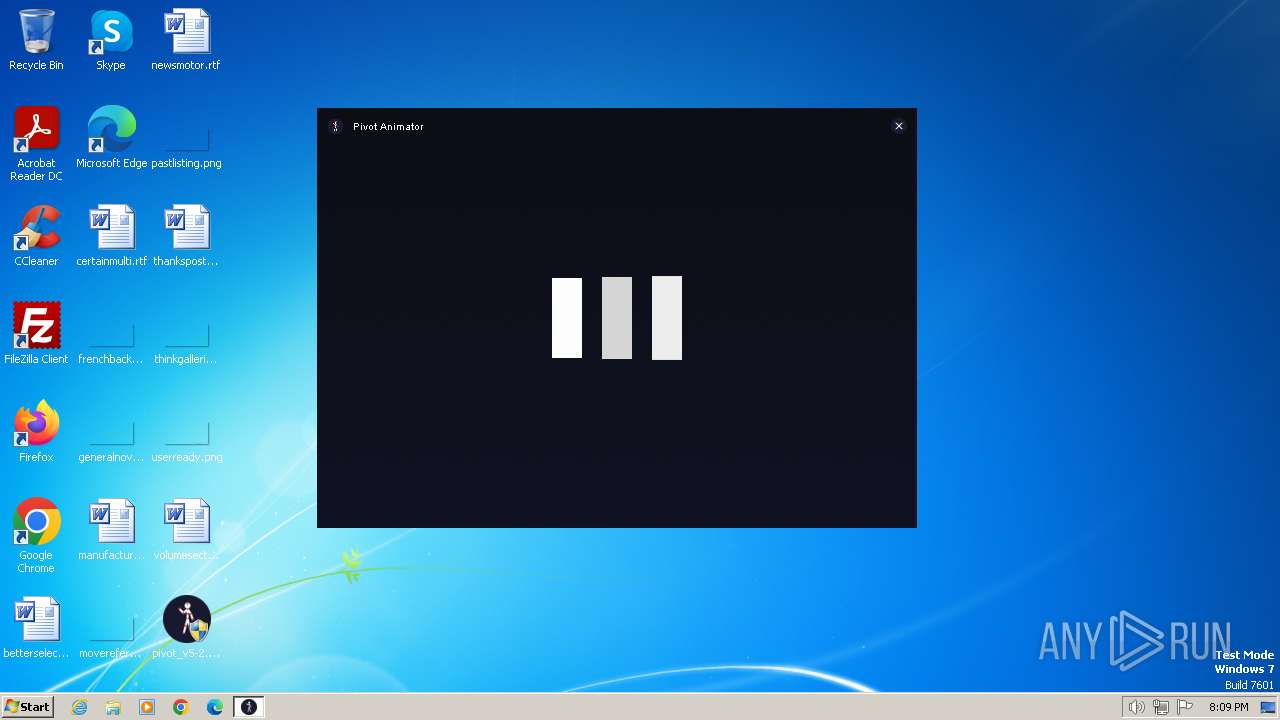The height and width of the screenshot is (720, 1280).
Task: Select the thankspost document icon
Action: coord(186,236)
